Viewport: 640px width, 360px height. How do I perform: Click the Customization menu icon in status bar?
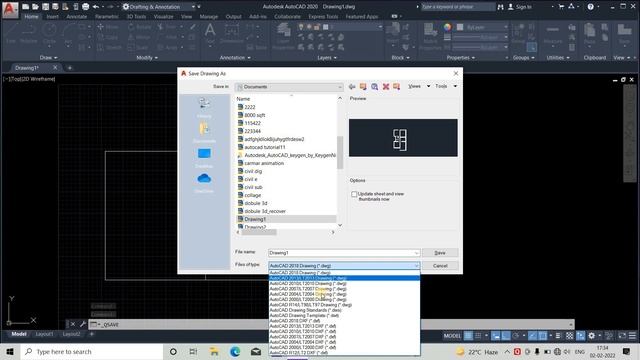(632, 336)
